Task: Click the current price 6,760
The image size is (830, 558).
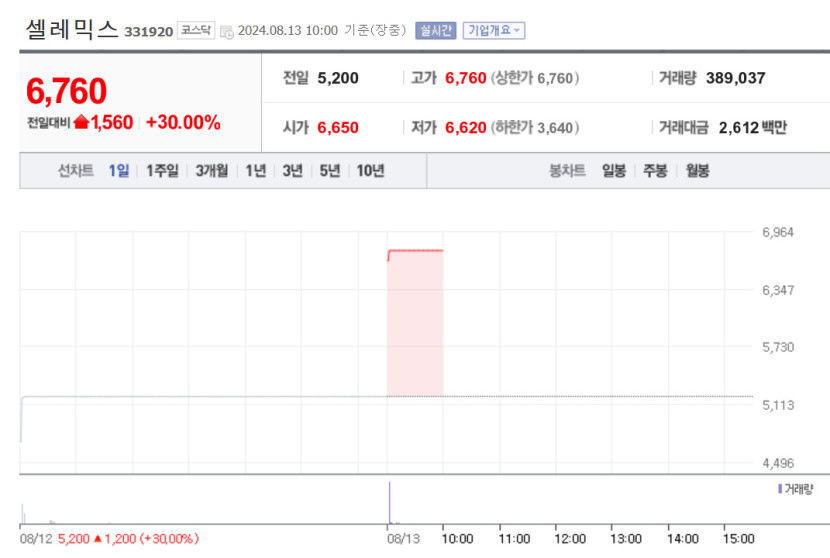Action: 66,91
